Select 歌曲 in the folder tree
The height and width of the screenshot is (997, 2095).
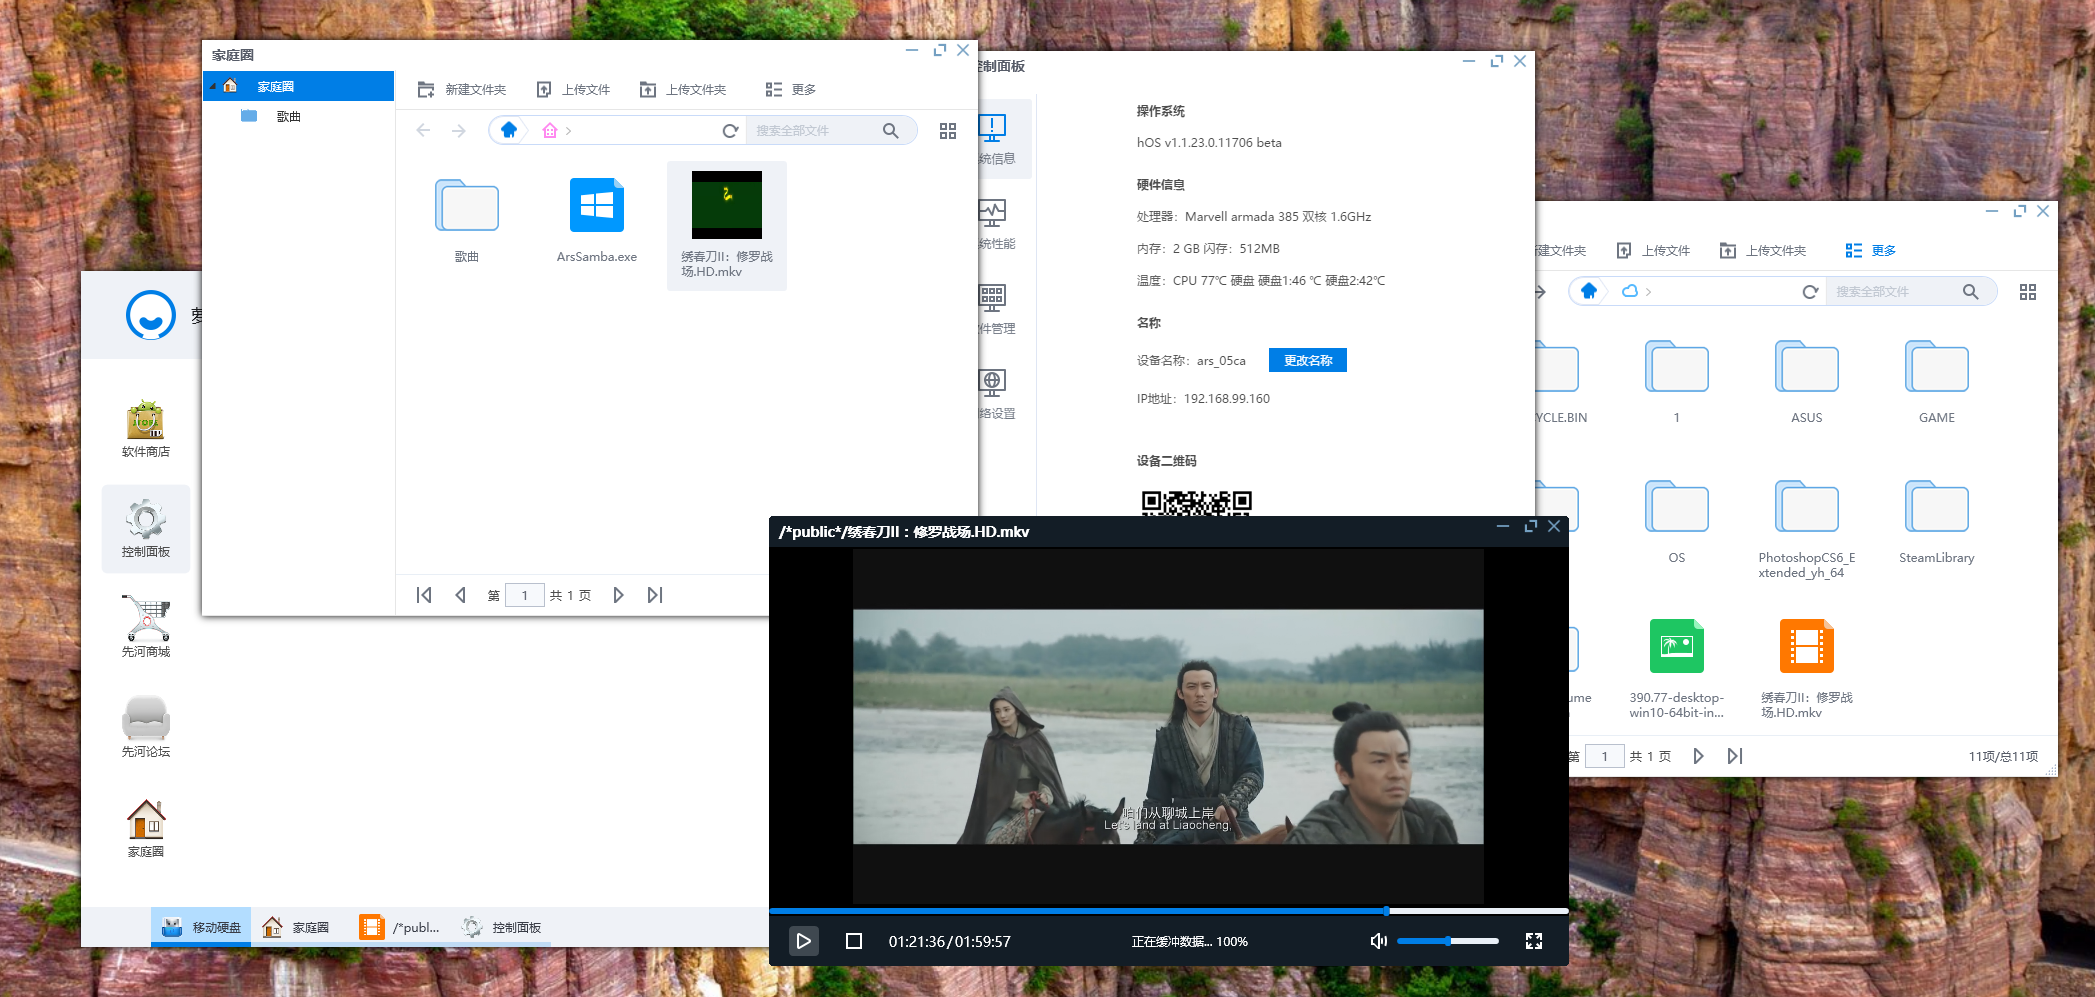click(288, 117)
